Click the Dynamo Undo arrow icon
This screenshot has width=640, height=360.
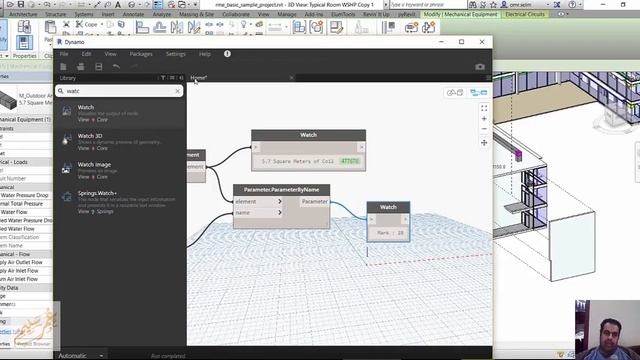point(116,67)
